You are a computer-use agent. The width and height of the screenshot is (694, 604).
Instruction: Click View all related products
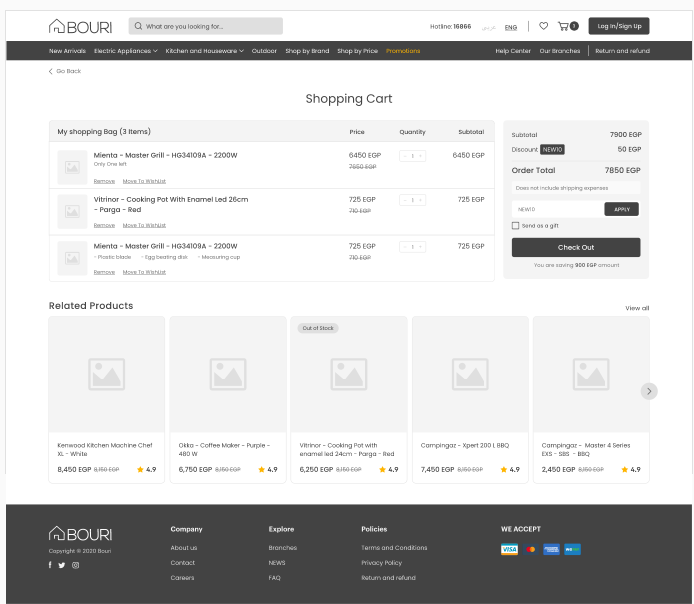click(637, 308)
